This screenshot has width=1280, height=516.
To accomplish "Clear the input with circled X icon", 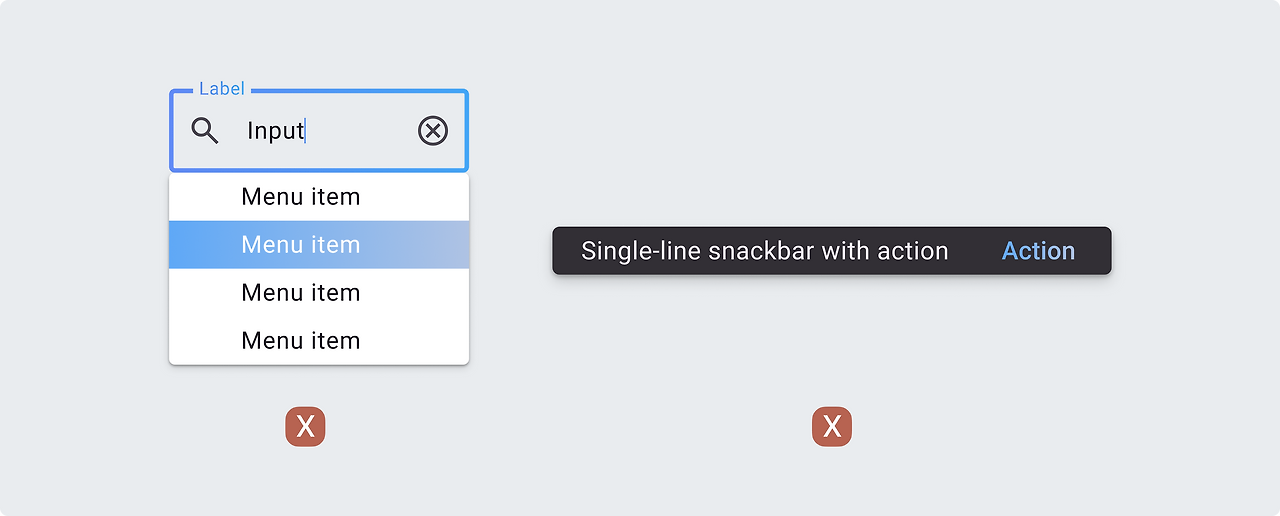I will [433, 131].
